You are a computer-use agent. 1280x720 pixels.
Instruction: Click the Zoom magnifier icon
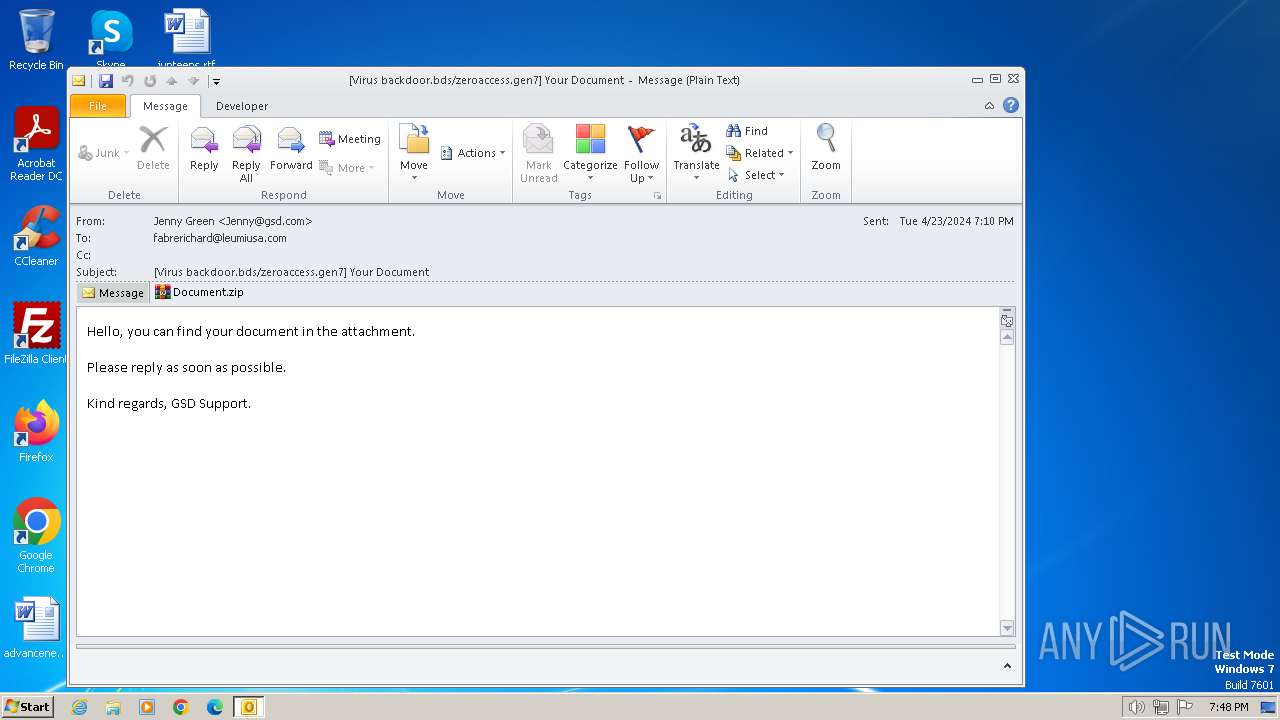(x=826, y=148)
